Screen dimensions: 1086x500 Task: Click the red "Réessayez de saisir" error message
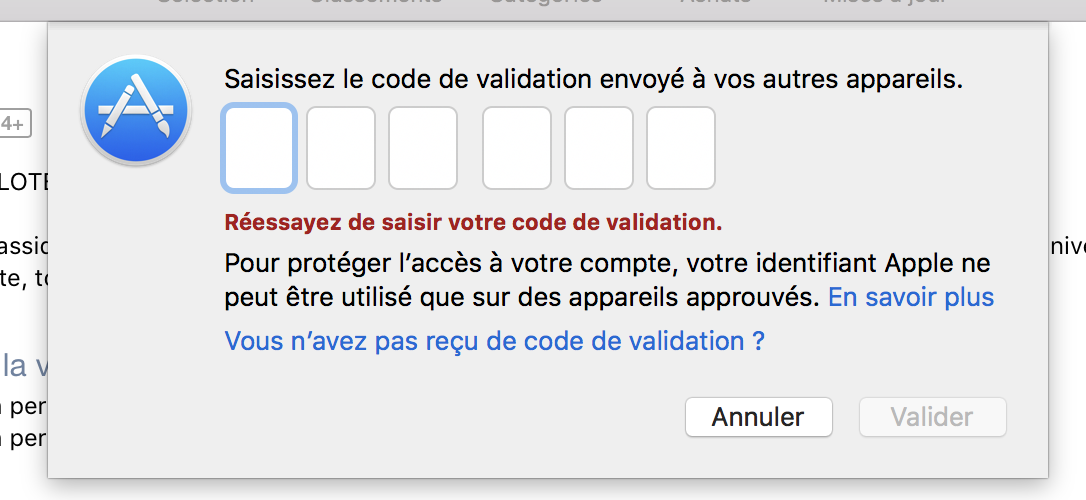point(473,221)
